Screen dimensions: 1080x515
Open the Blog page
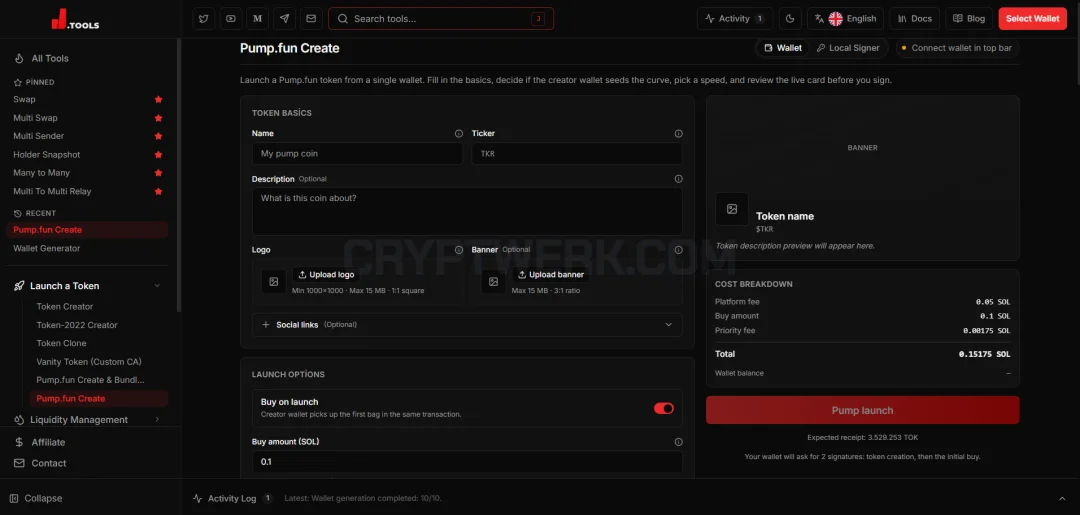pyautogui.click(x=969, y=19)
